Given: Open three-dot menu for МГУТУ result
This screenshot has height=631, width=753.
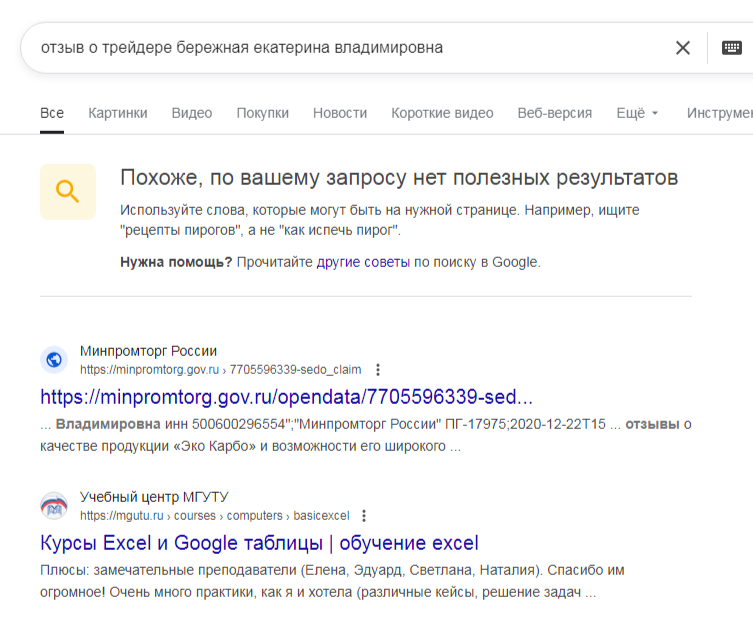Looking at the screenshot, I should pos(364,516).
